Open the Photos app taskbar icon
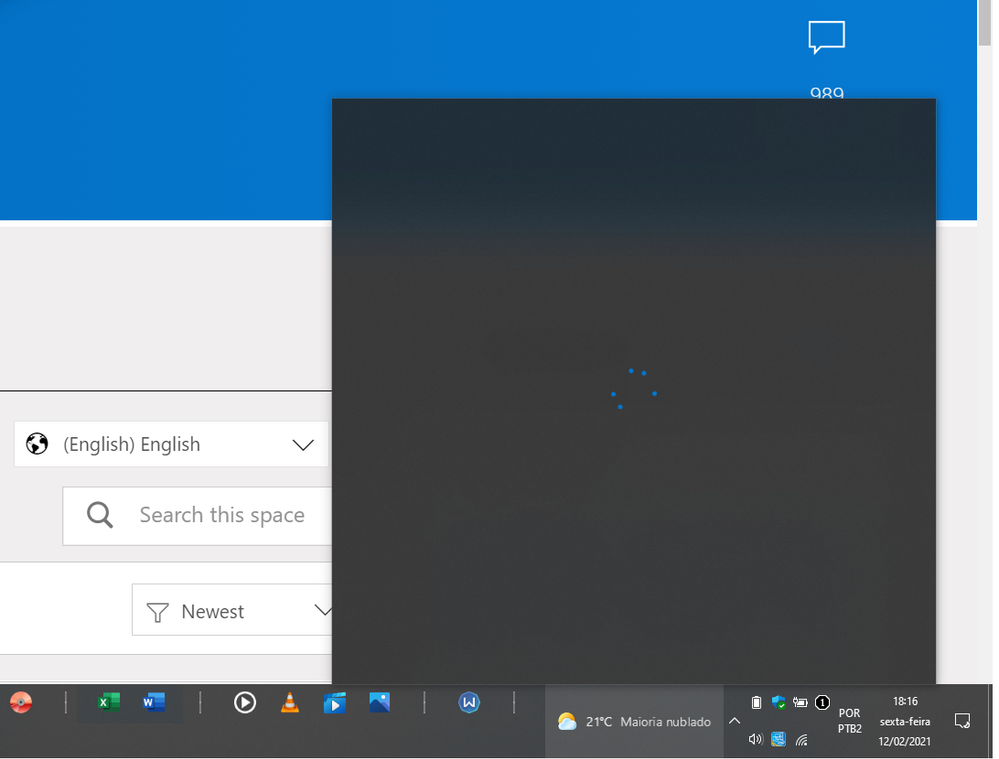The height and width of the screenshot is (759, 999). (x=379, y=702)
